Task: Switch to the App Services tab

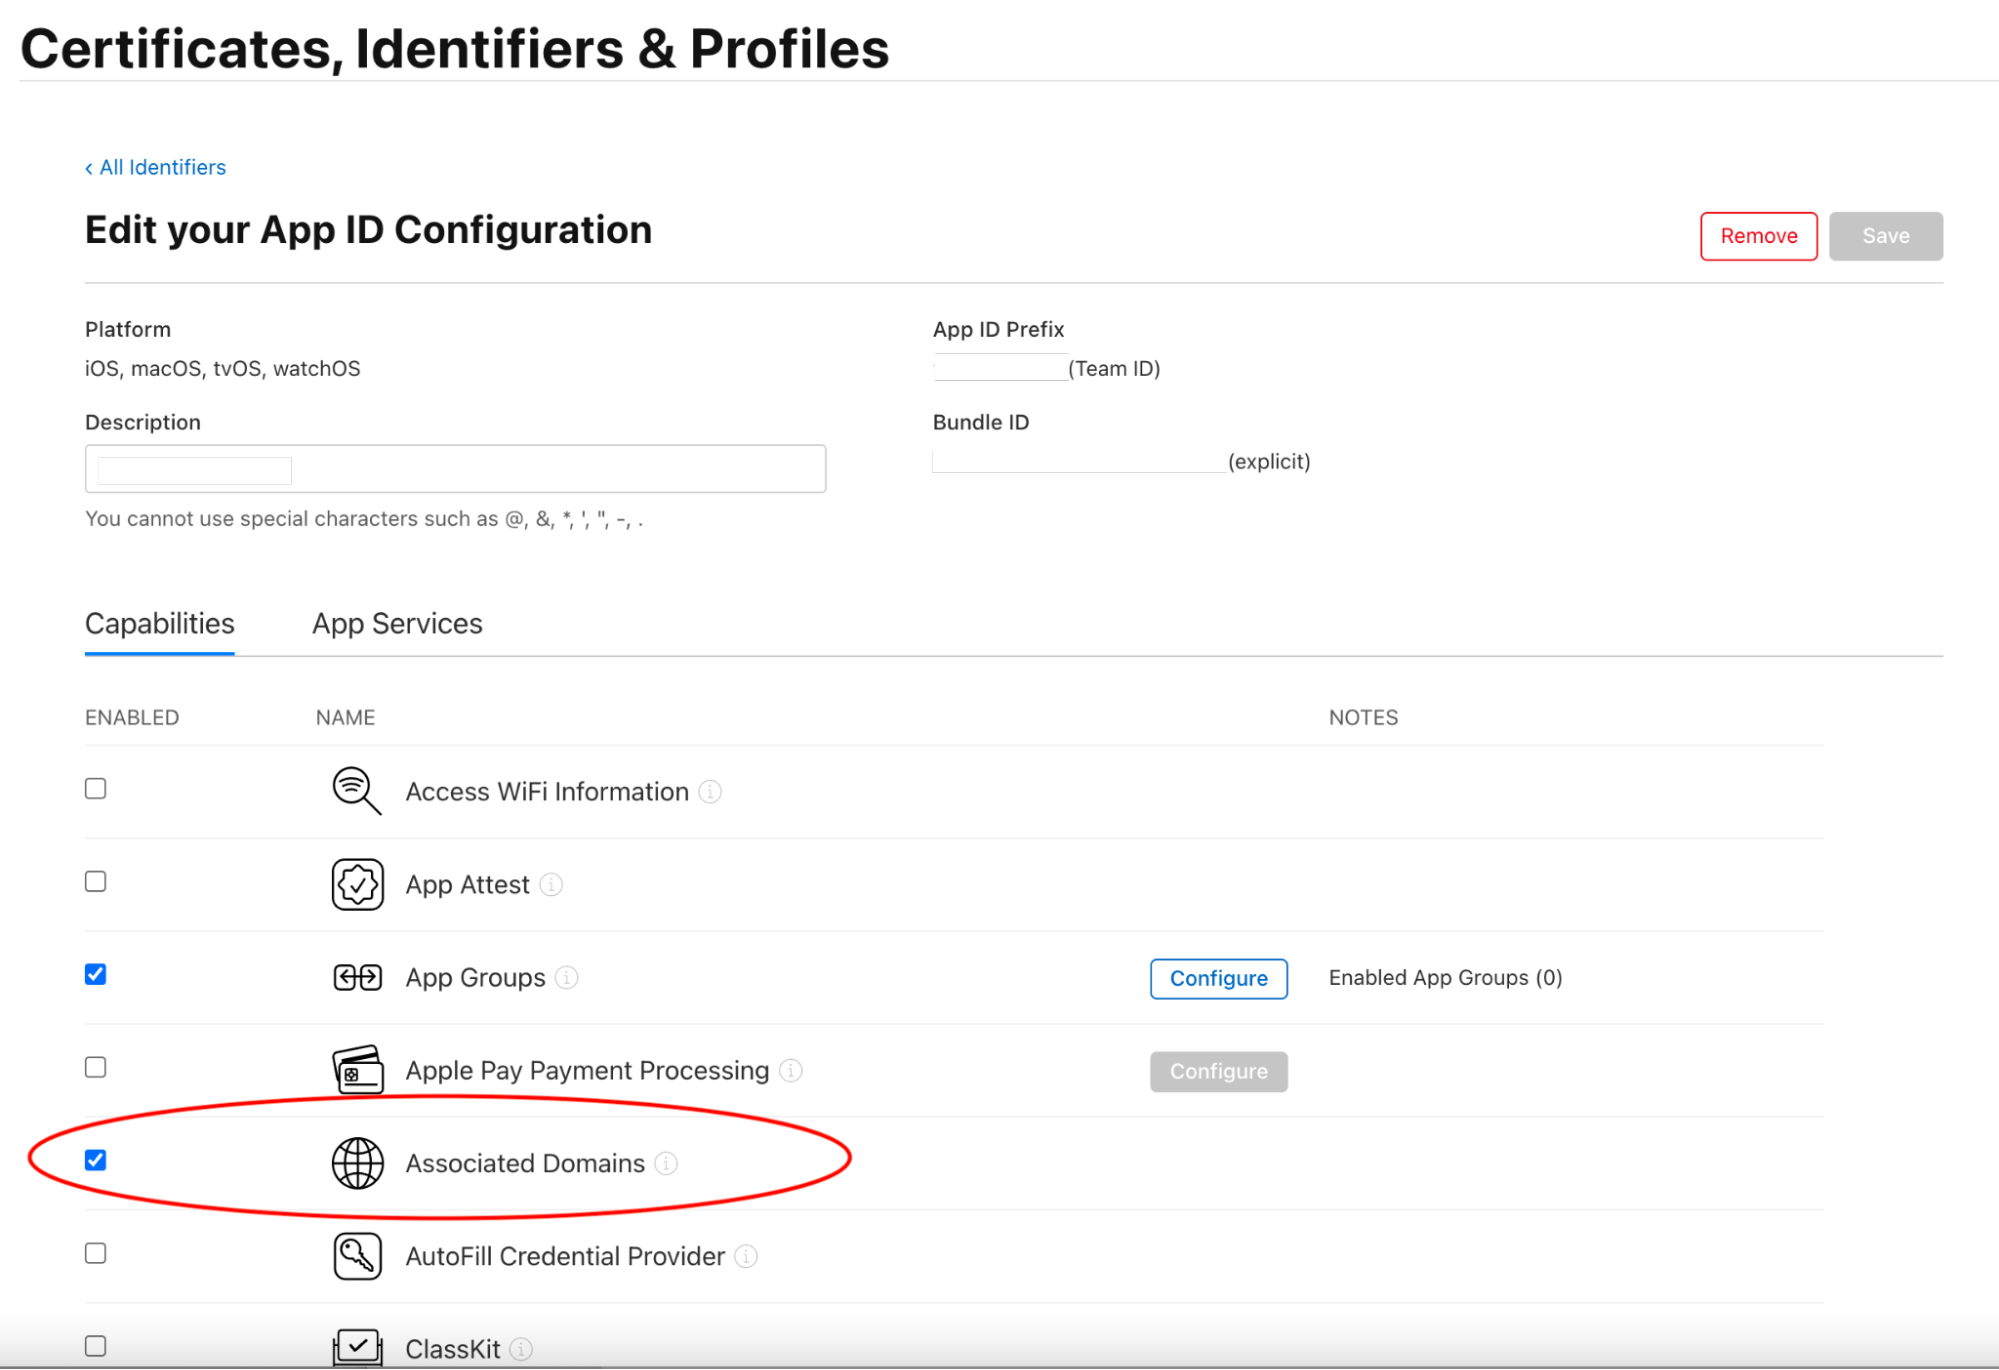Action: click(397, 623)
